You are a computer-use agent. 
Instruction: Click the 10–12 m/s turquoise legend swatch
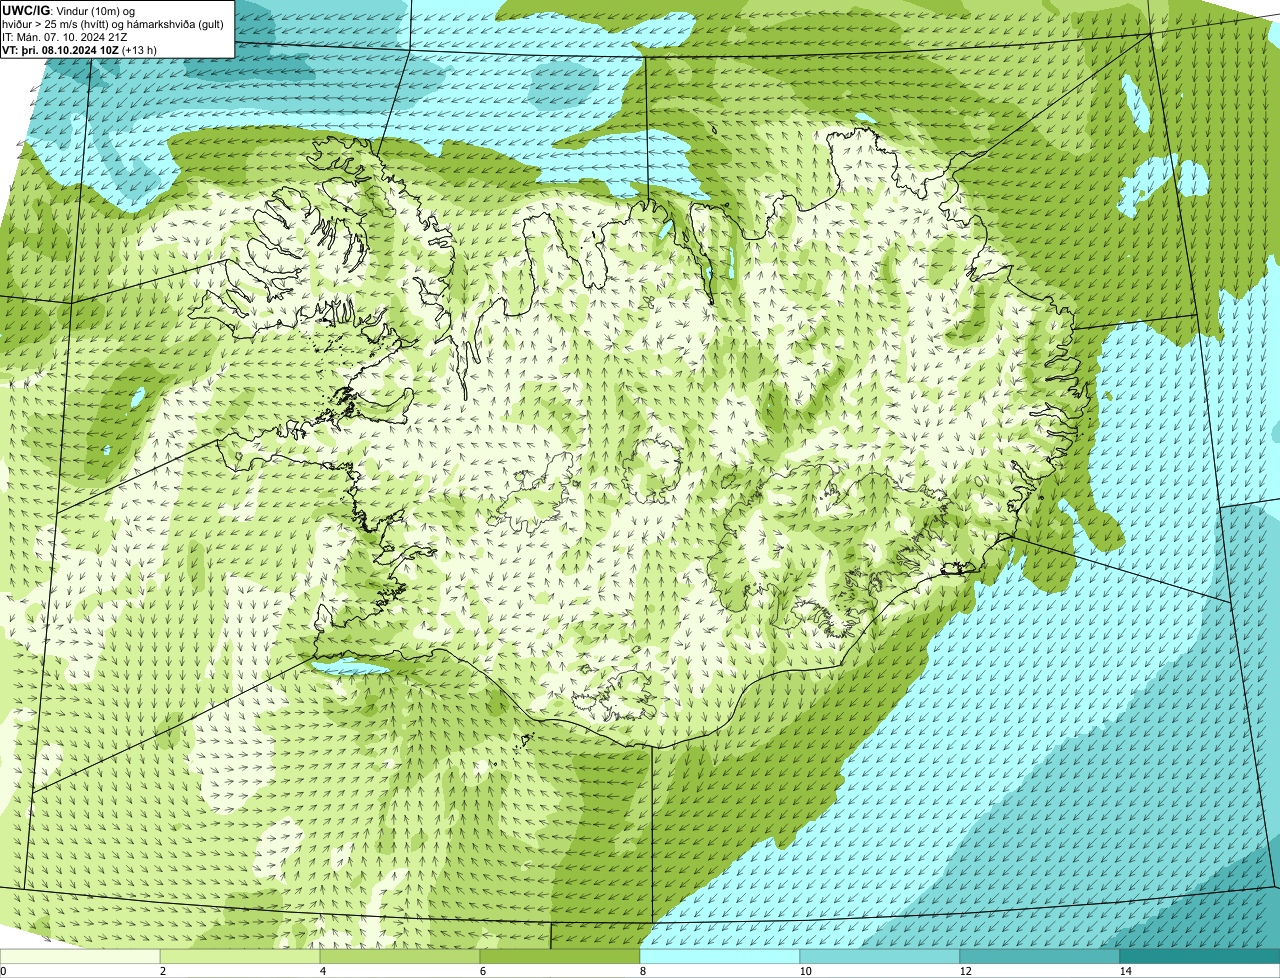(x=880, y=956)
